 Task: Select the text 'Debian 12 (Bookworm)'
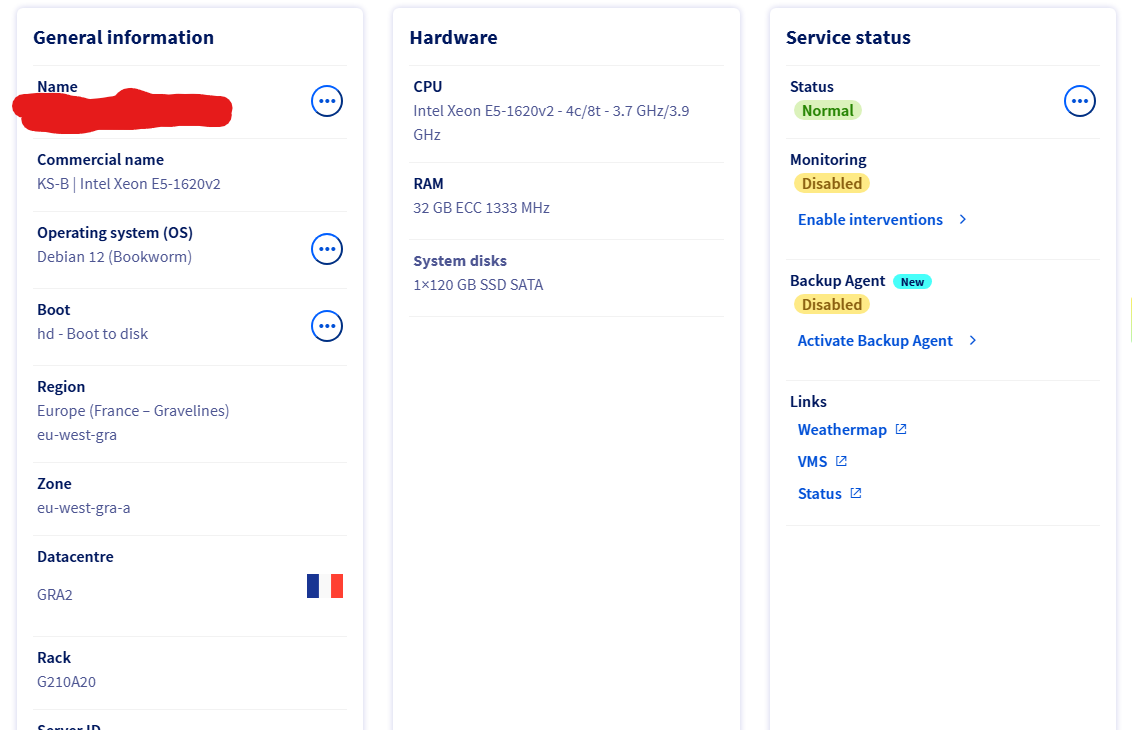114,257
